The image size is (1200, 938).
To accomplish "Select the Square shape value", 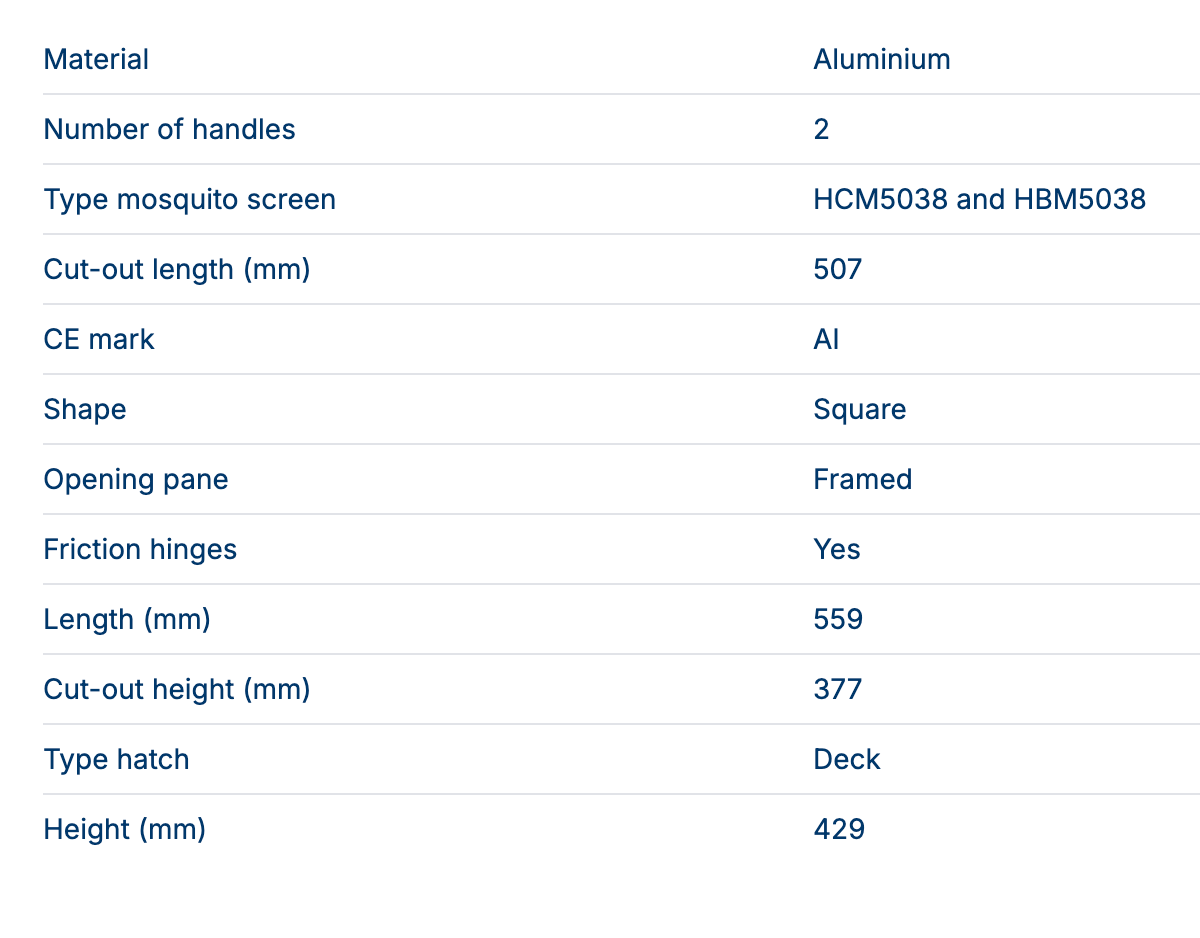I will 859,410.
